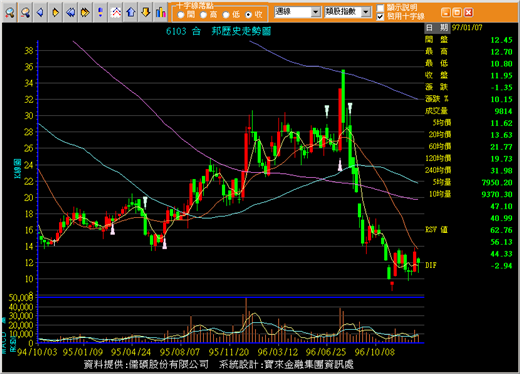Click the zoom in magnifier icon

click(10, 13)
